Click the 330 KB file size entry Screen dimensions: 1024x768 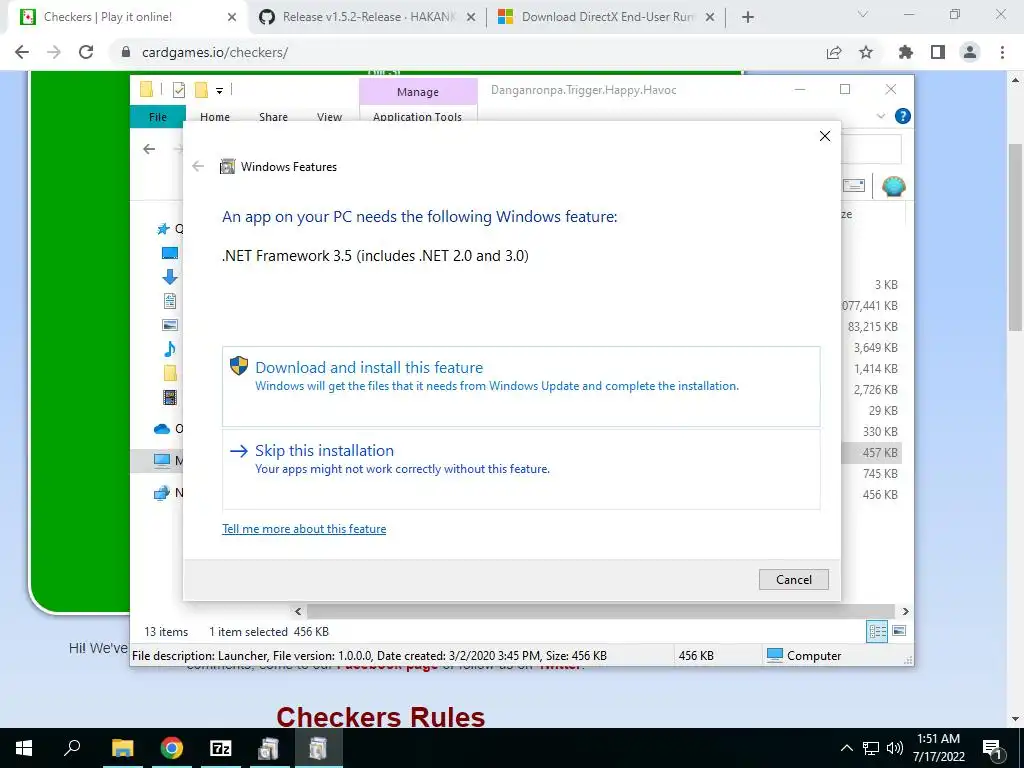(880, 432)
